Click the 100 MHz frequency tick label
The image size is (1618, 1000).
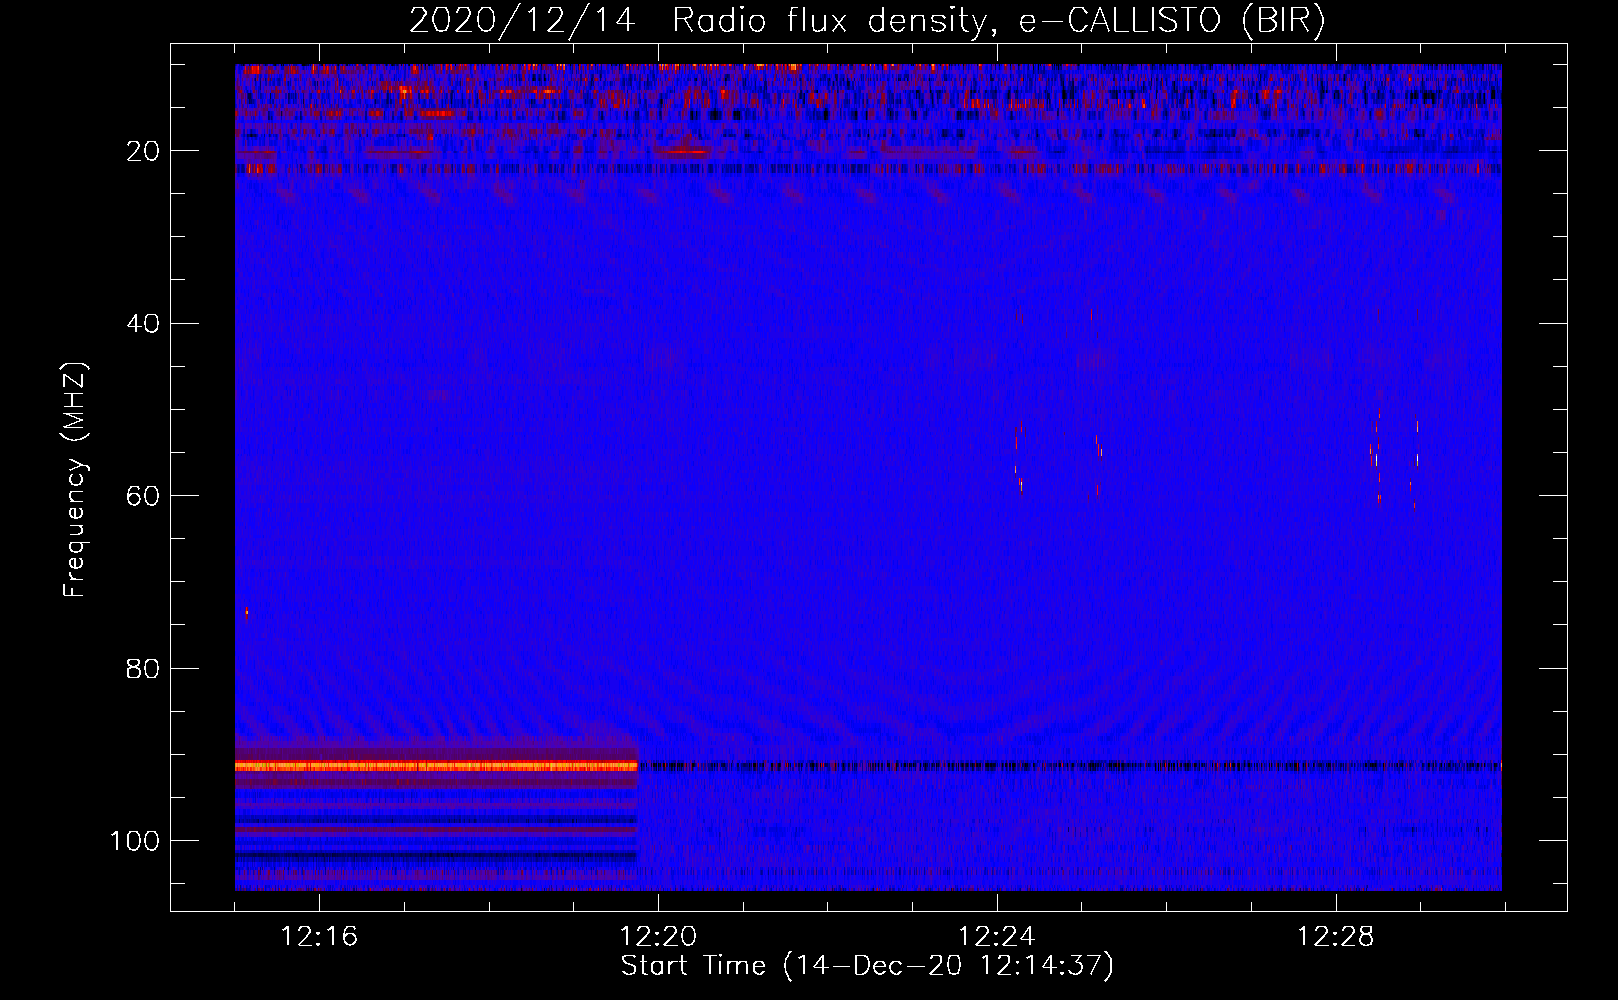pyautogui.click(x=135, y=841)
